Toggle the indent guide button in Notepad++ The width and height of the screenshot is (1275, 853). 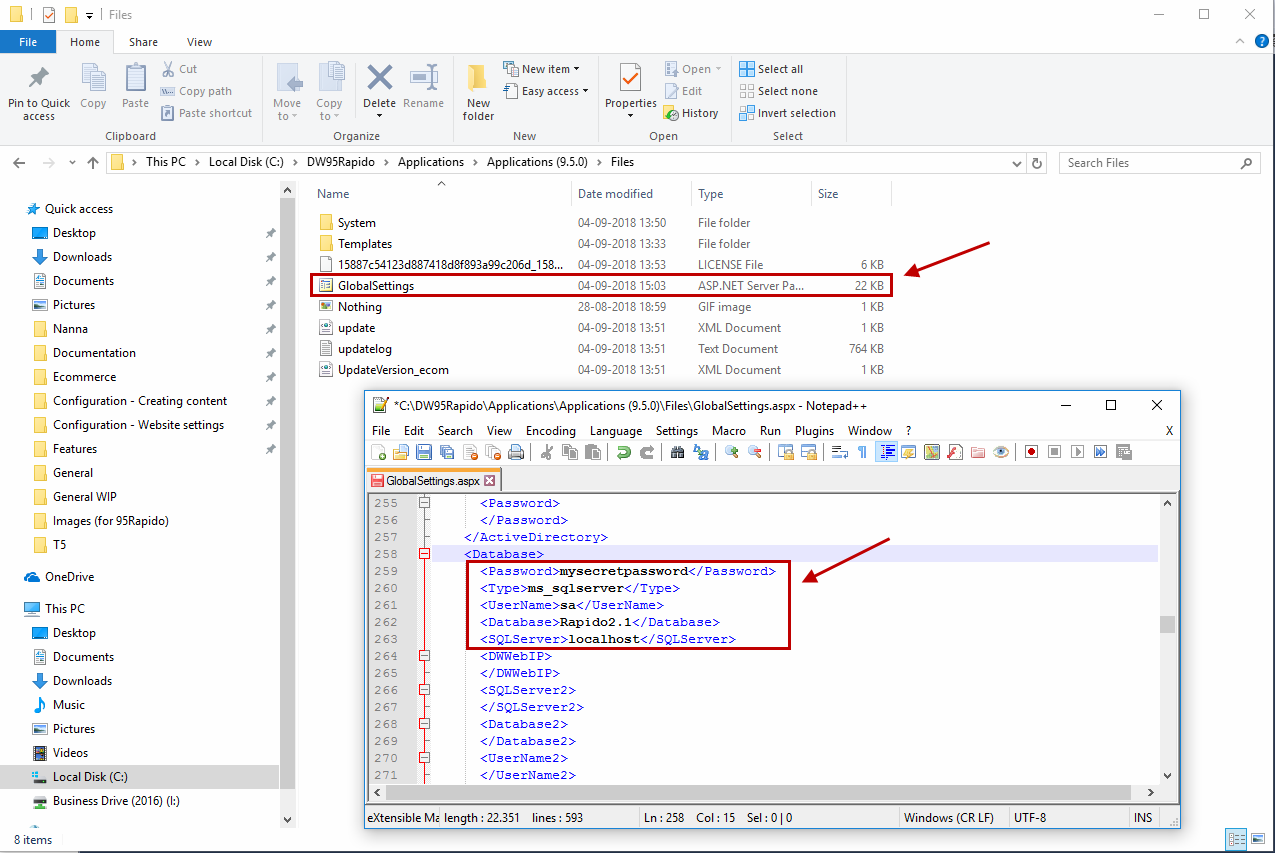coord(886,452)
